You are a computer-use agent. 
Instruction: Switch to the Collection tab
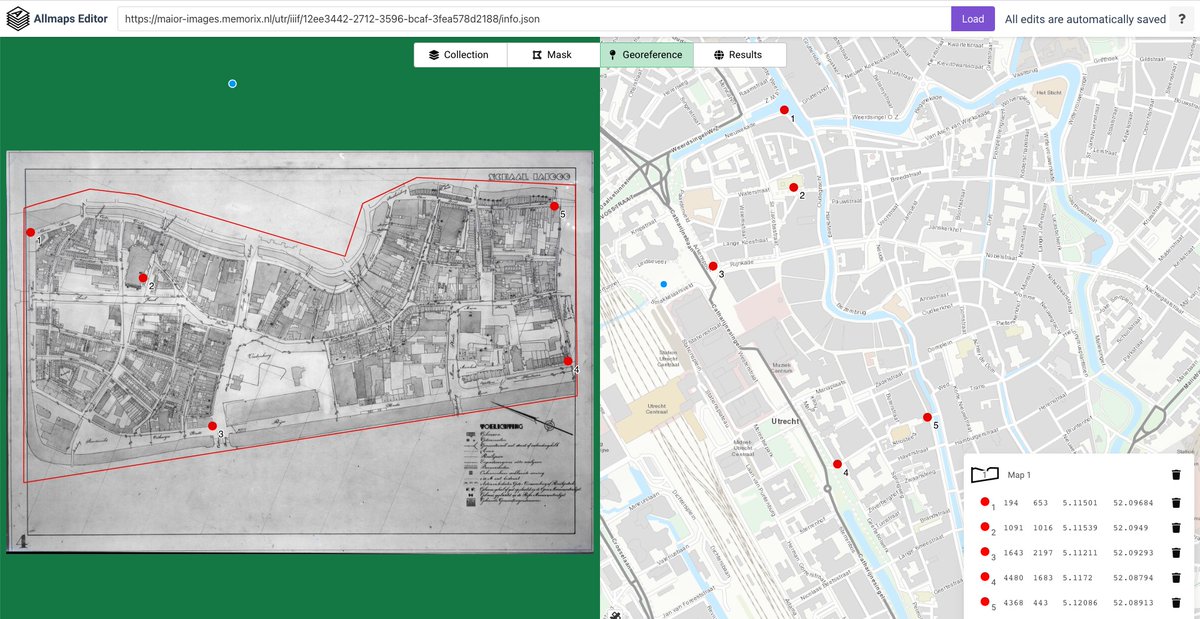click(x=460, y=55)
